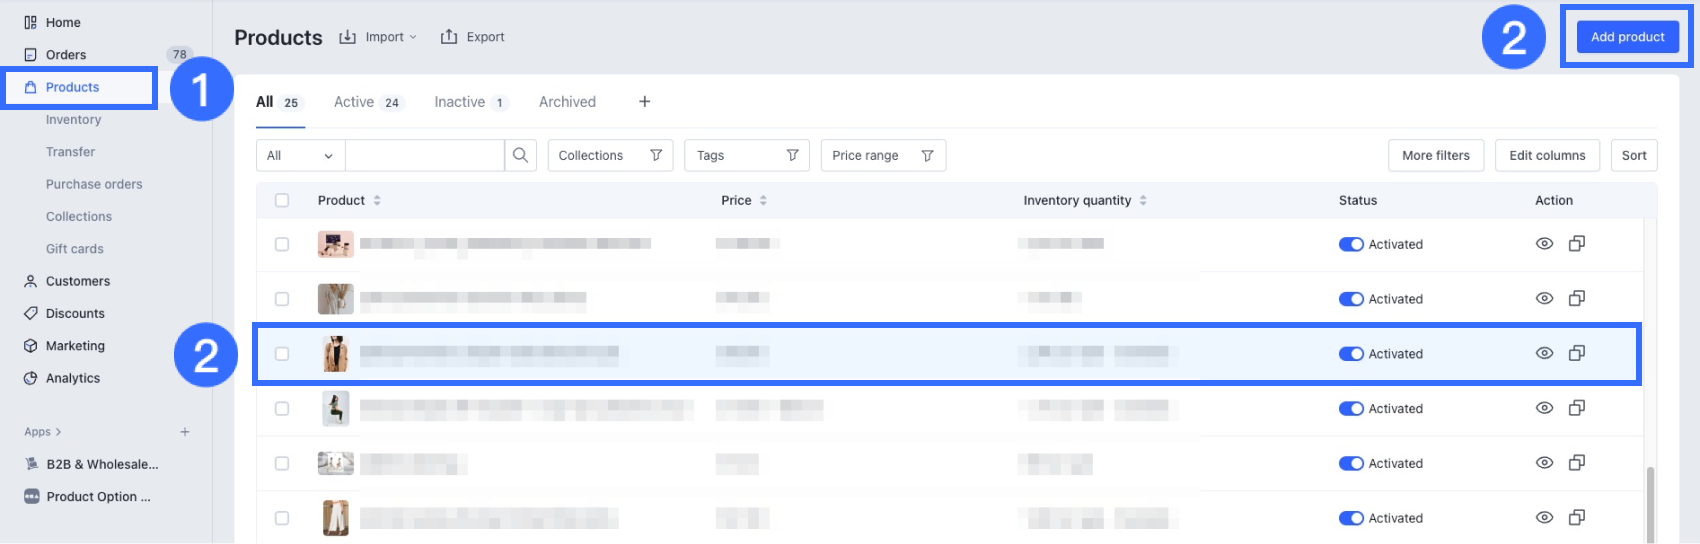Check the select-all products checkbox
The image size is (1700, 544).
click(282, 200)
